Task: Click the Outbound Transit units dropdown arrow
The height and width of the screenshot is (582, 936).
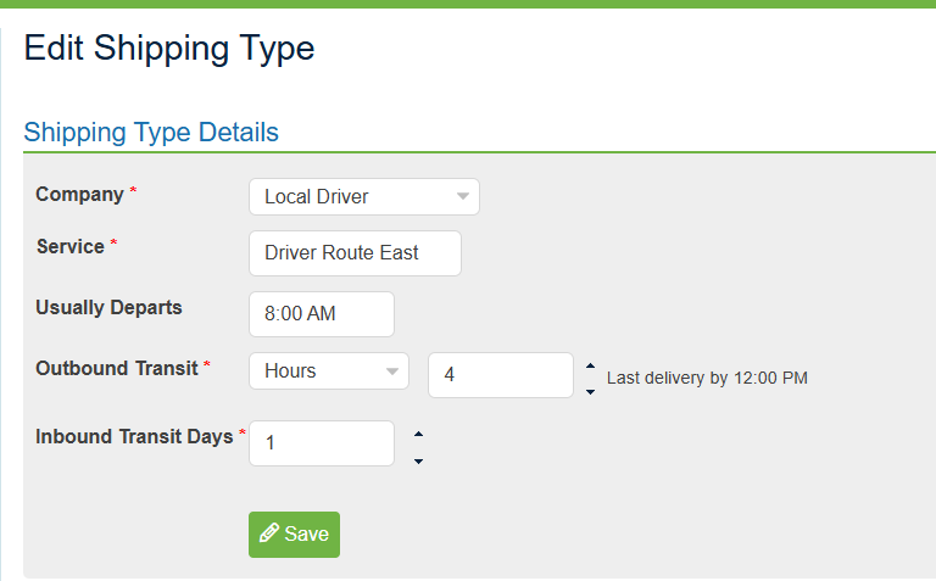Action: click(393, 371)
